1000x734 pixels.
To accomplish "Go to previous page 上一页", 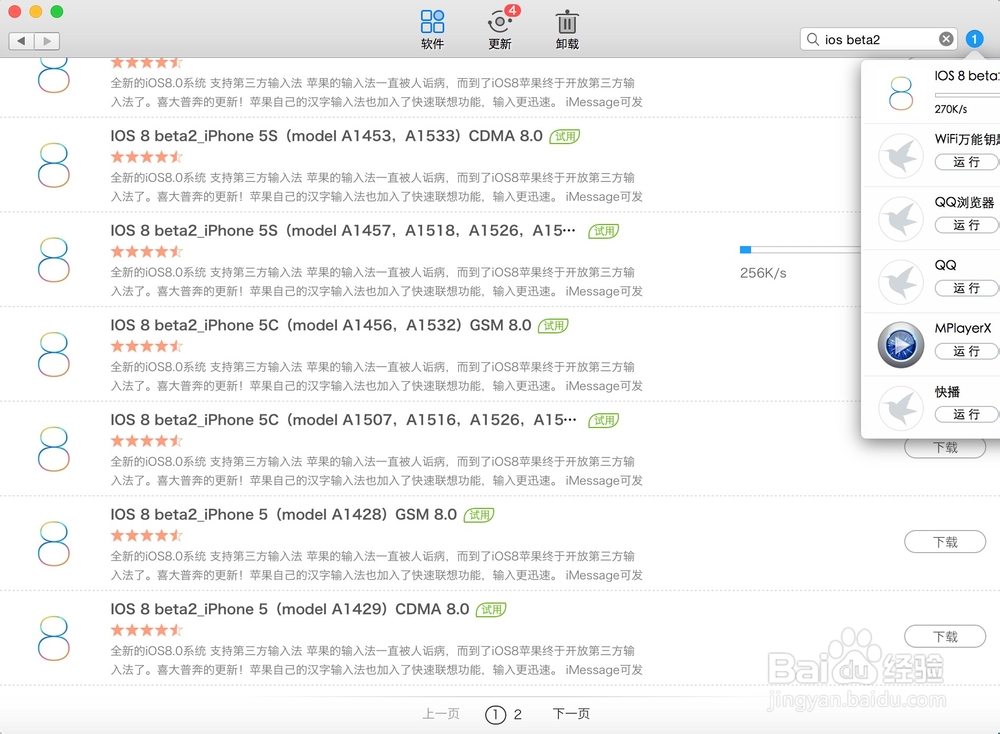I will coord(441,714).
